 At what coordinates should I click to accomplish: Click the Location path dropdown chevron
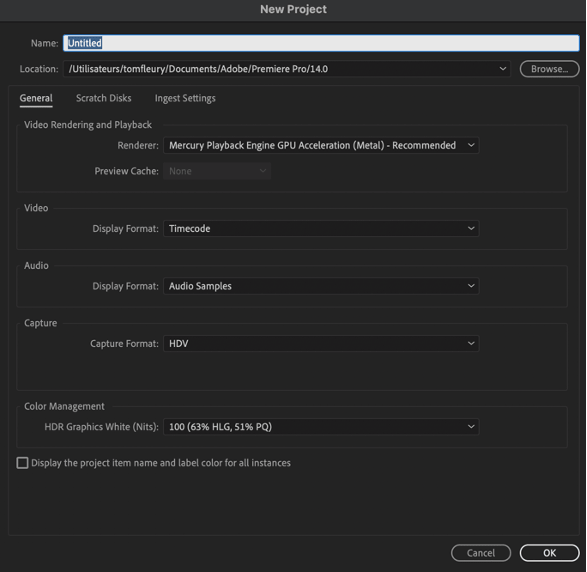click(502, 69)
